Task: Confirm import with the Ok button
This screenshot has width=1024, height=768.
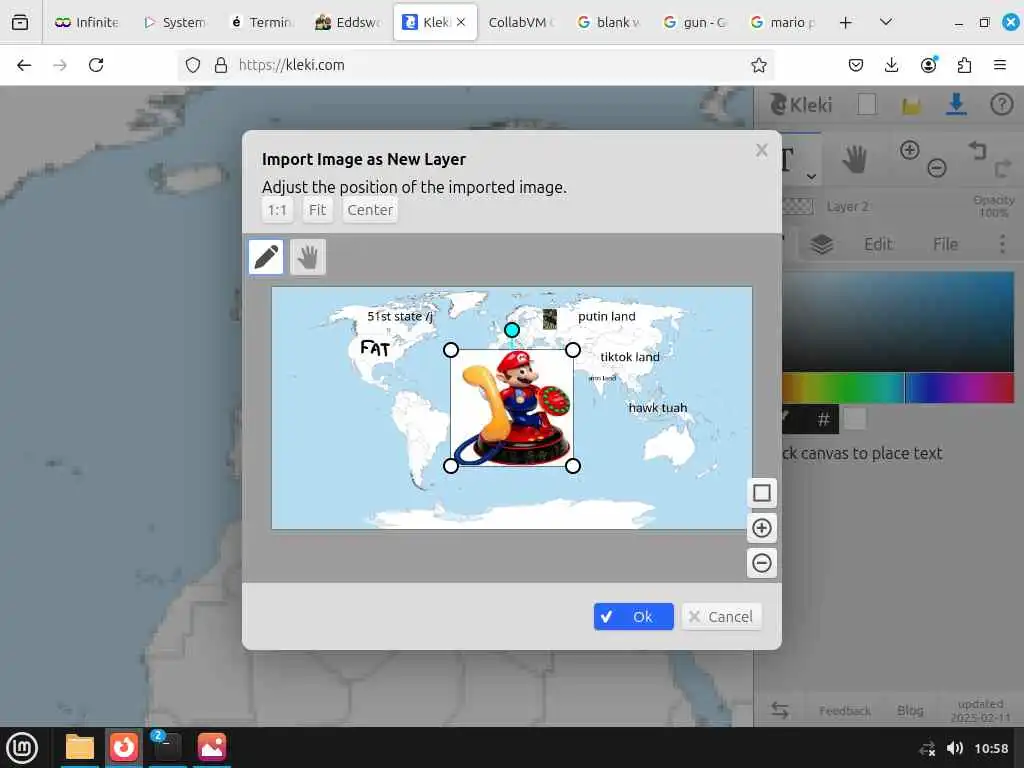Action: [x=633, y=616]
